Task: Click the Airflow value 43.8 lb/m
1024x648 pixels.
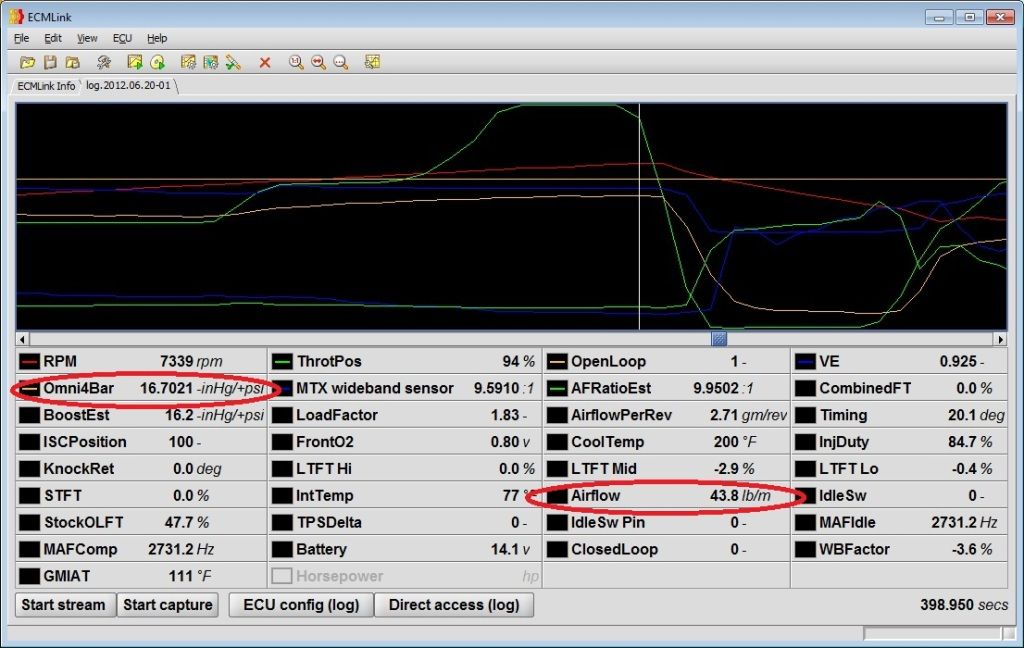Action: point(740,496)
